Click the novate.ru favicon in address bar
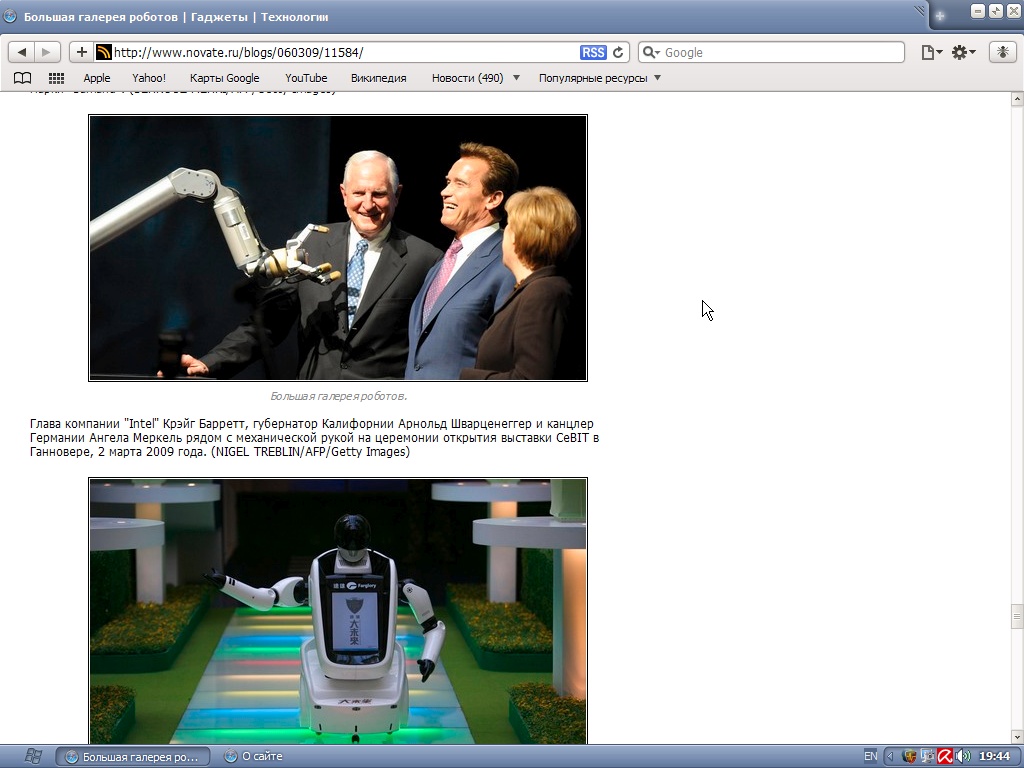 click(x=103, y=52)
